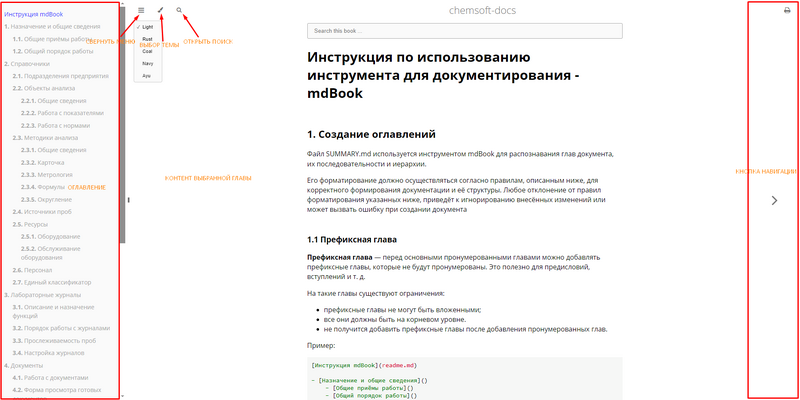
Task: Open section 3.2 'Порядок работы с журналами'
Action: coord(61,328)
